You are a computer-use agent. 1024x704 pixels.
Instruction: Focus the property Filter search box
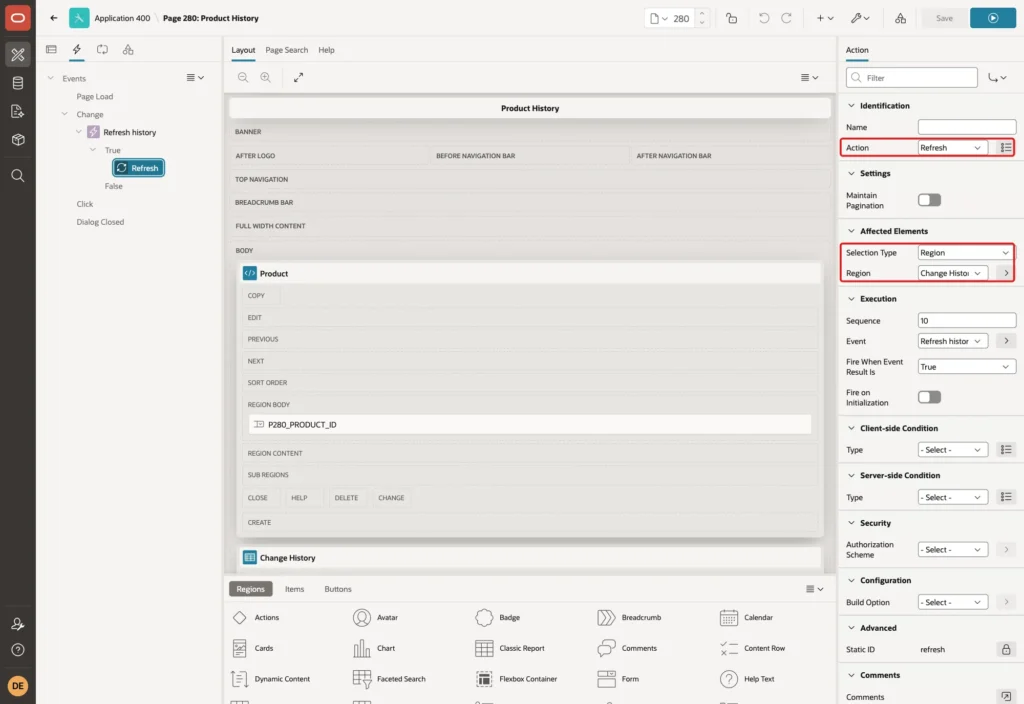point(912,78)
